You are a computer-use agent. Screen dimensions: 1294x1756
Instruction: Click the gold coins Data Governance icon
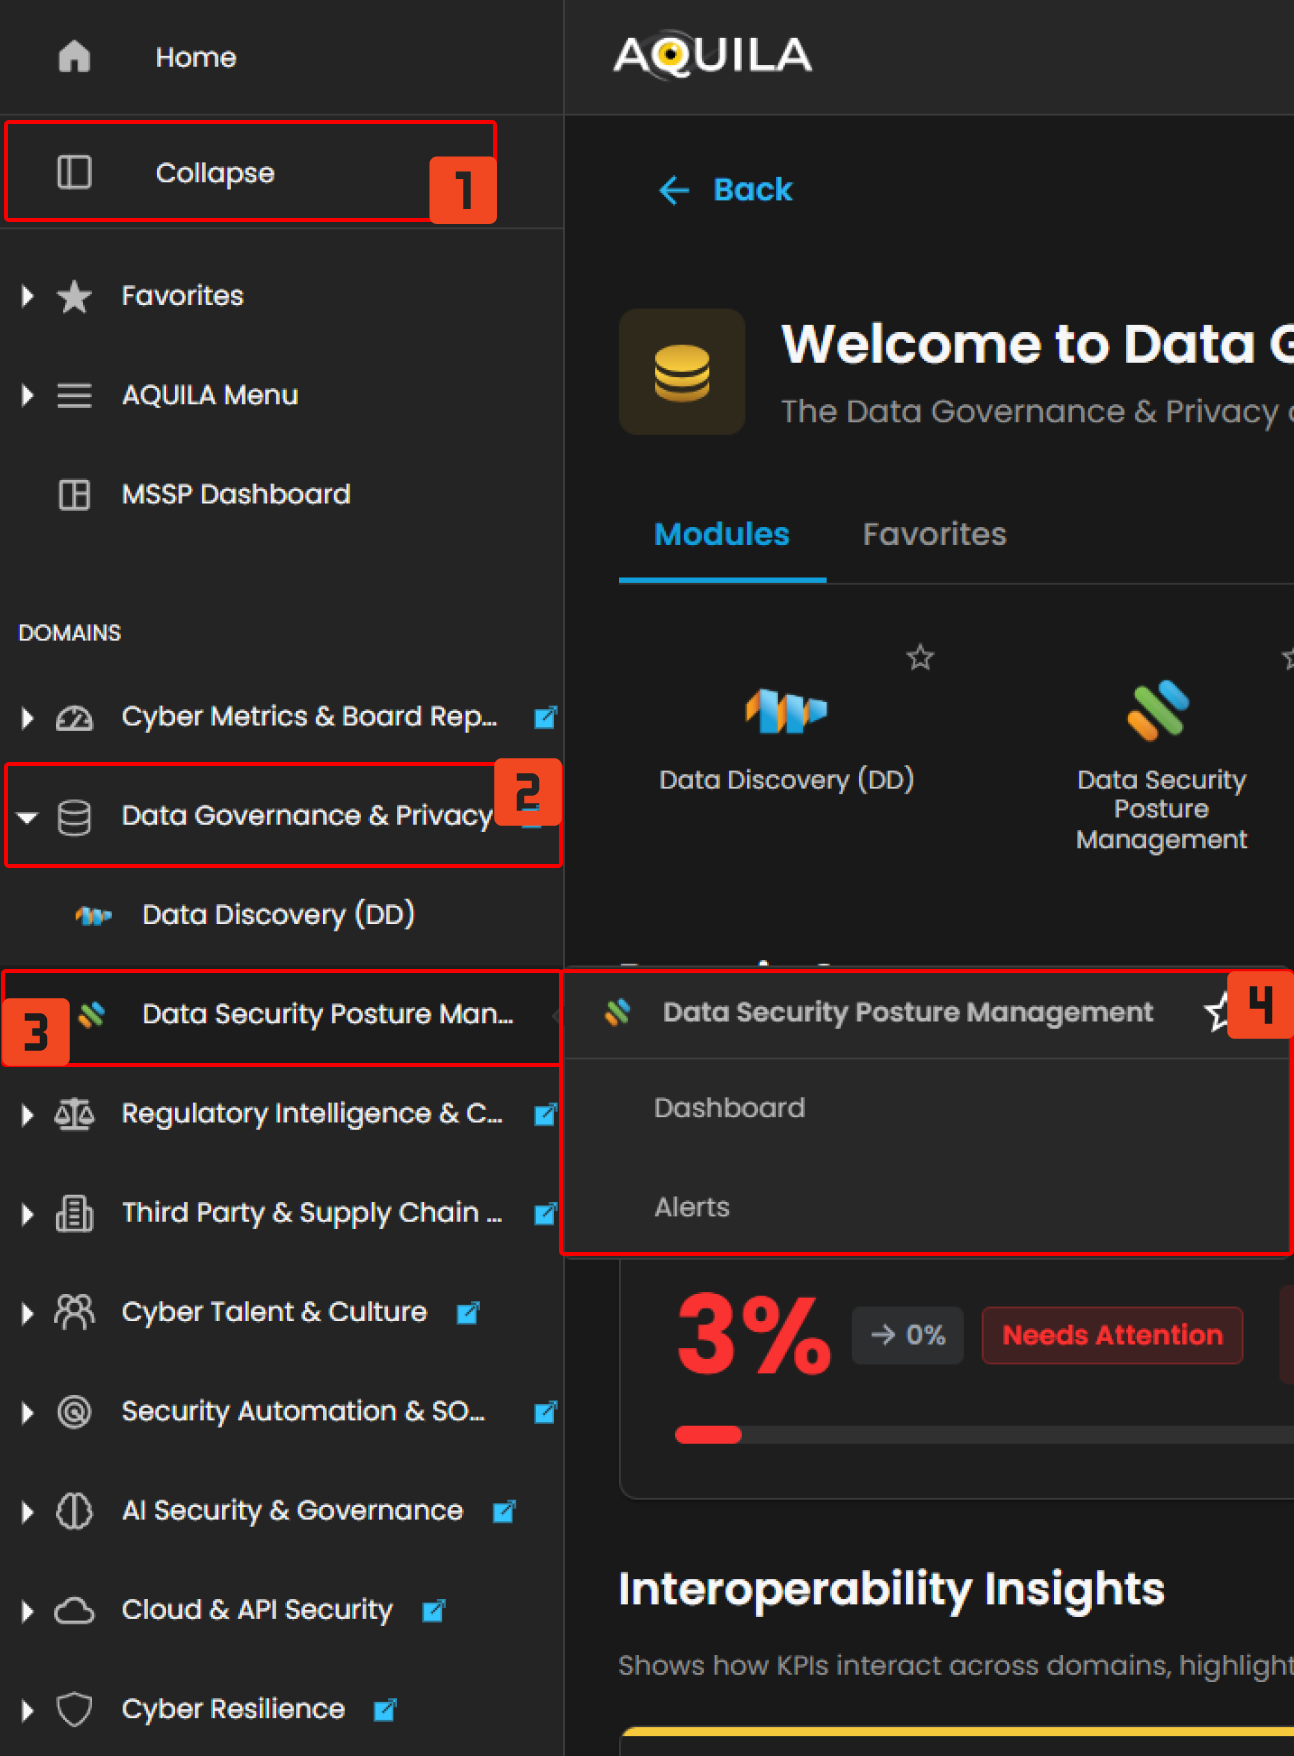coord(682,372)
